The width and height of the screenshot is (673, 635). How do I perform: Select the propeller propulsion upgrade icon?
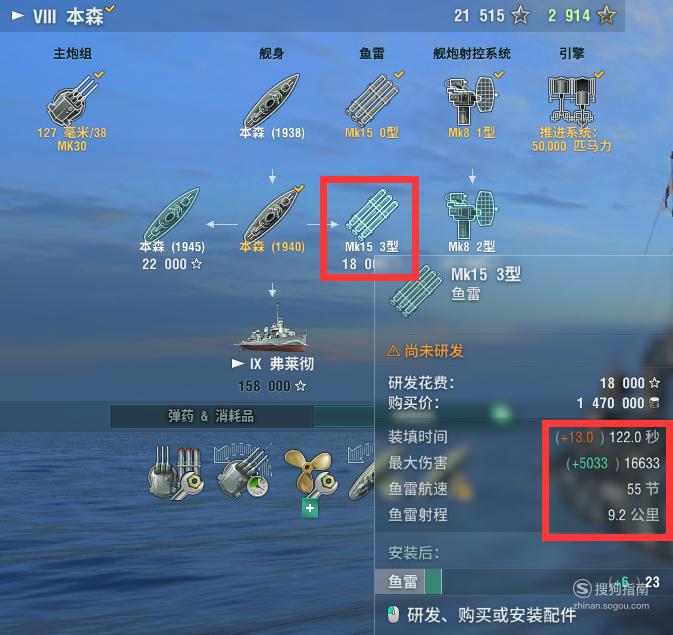[x=310, y=473]
